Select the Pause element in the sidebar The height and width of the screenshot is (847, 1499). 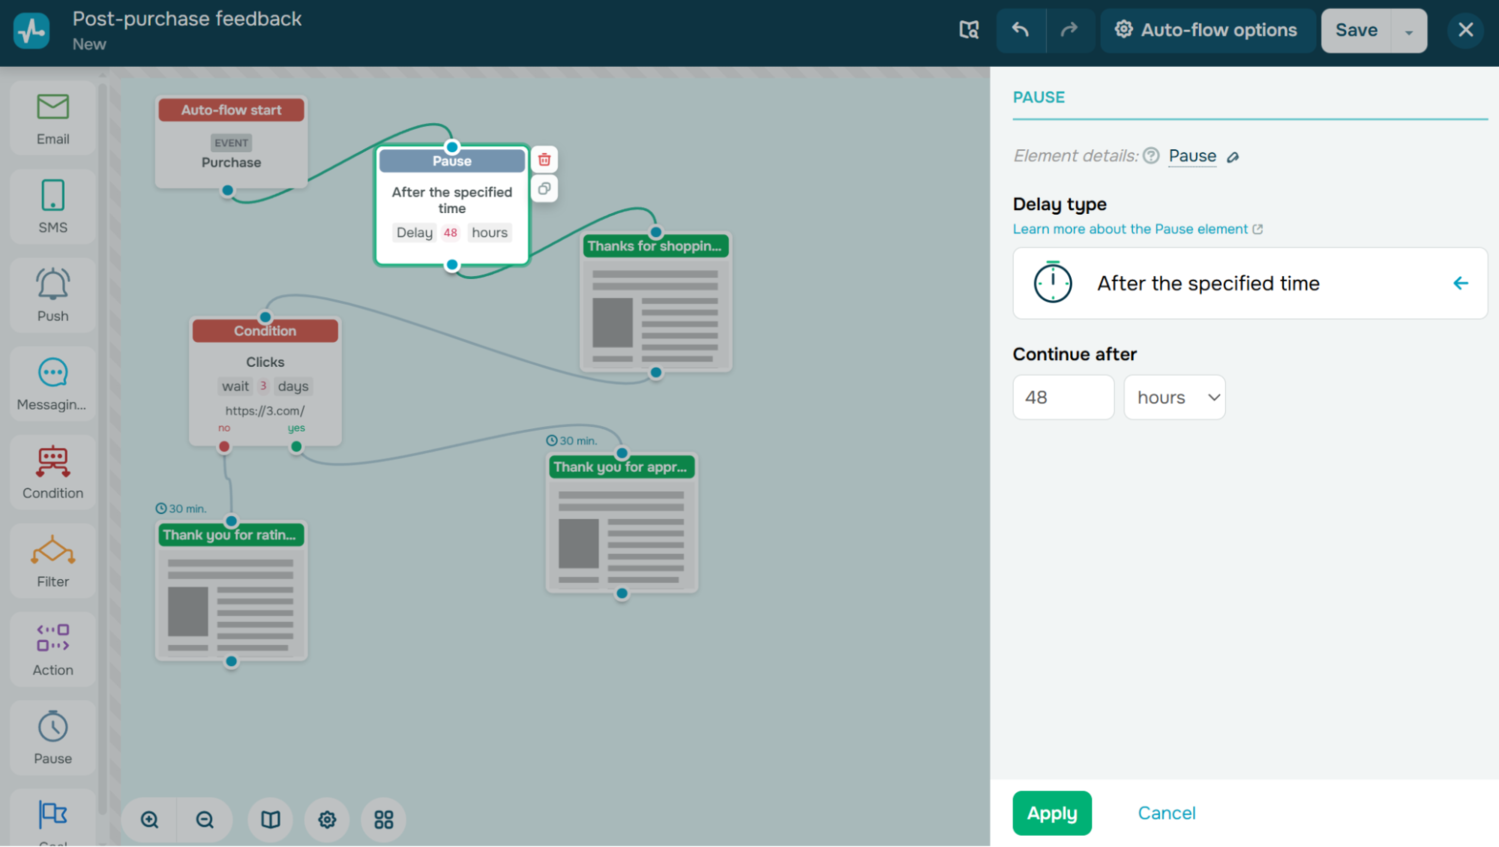click(x=53, y=738)
